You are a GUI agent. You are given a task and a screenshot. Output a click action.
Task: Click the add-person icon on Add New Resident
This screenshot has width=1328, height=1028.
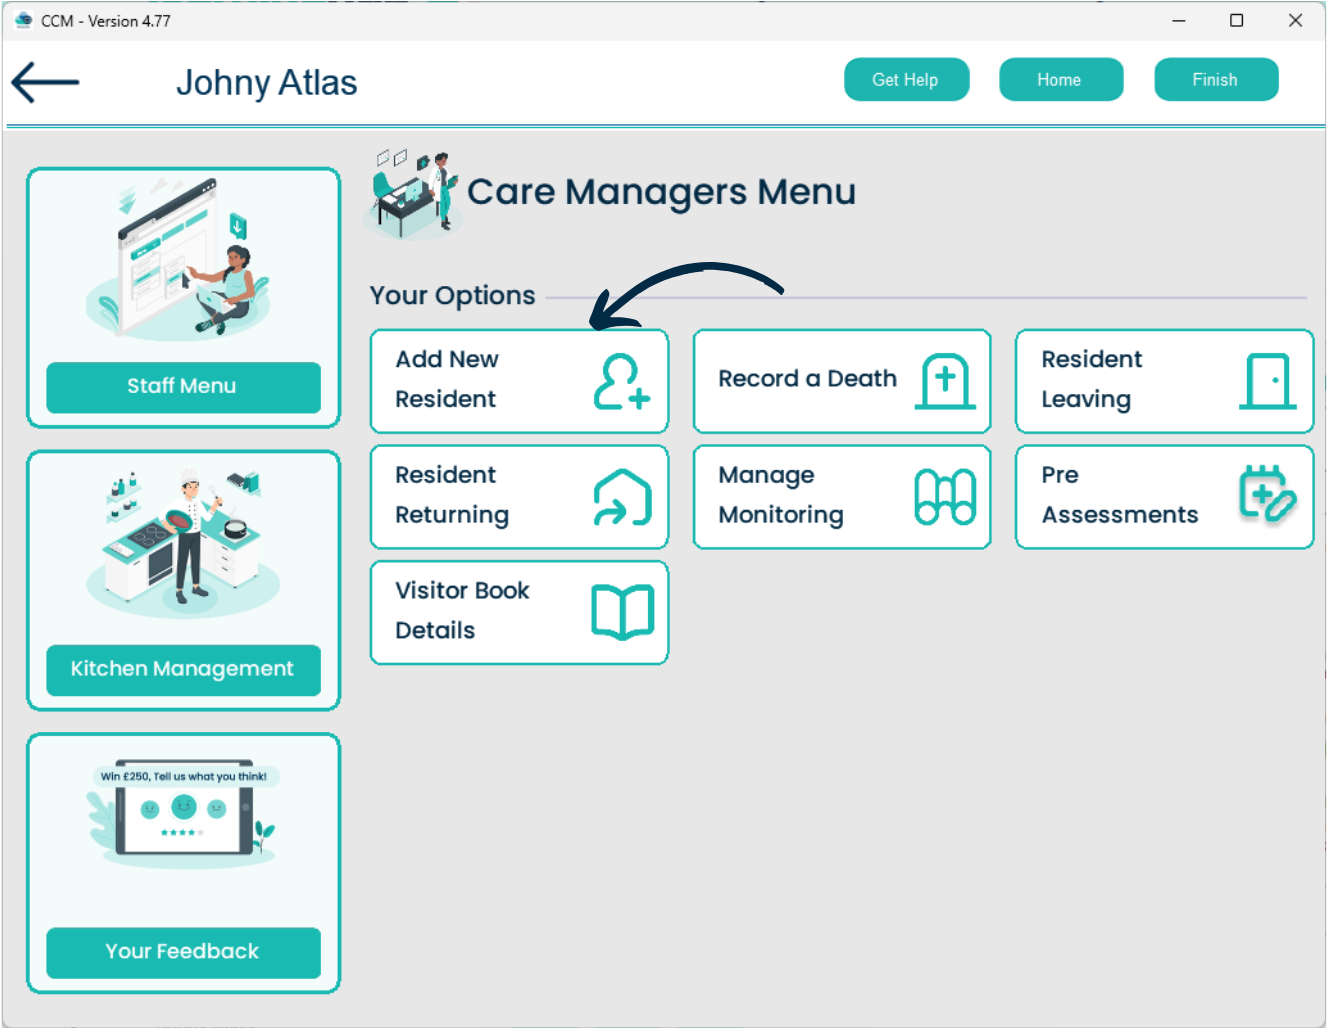(622, 382)
